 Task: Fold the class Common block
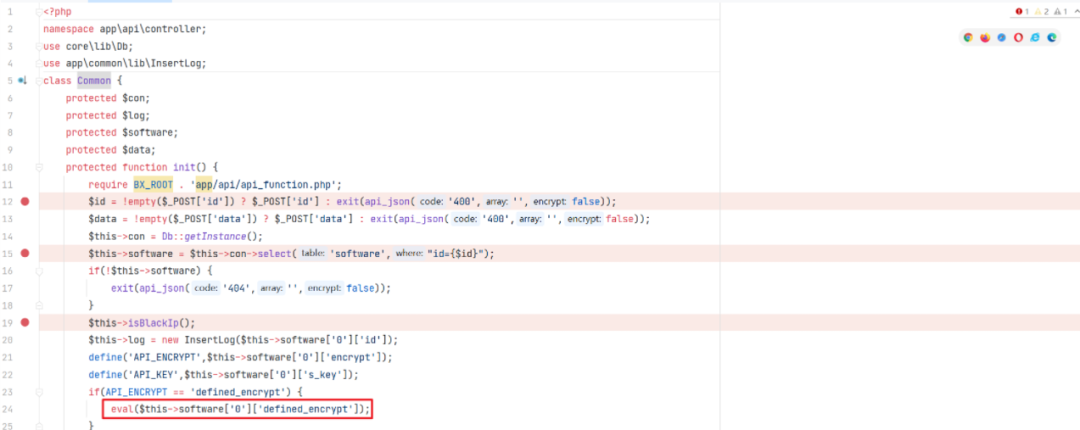(39, 81)
